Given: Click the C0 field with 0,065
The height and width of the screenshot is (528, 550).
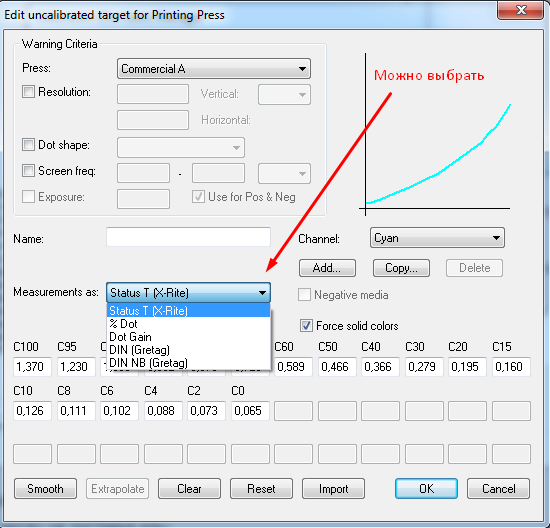Looking at the screenshot, I should (250, 411).
